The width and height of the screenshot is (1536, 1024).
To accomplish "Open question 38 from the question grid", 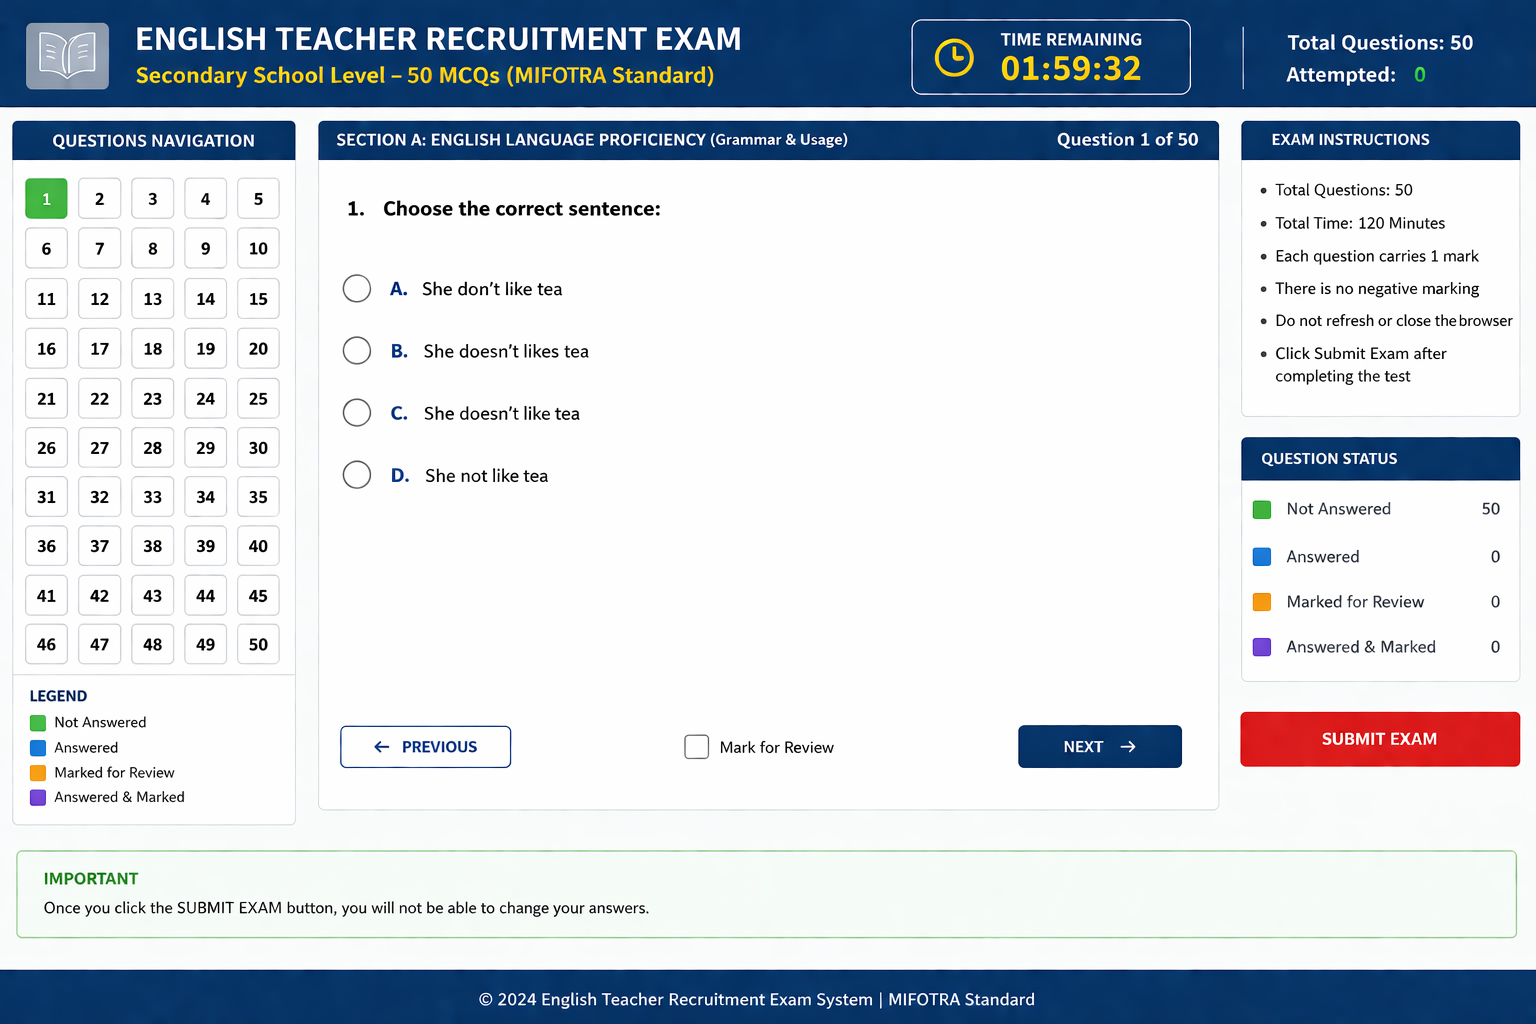I will [152, 546].
